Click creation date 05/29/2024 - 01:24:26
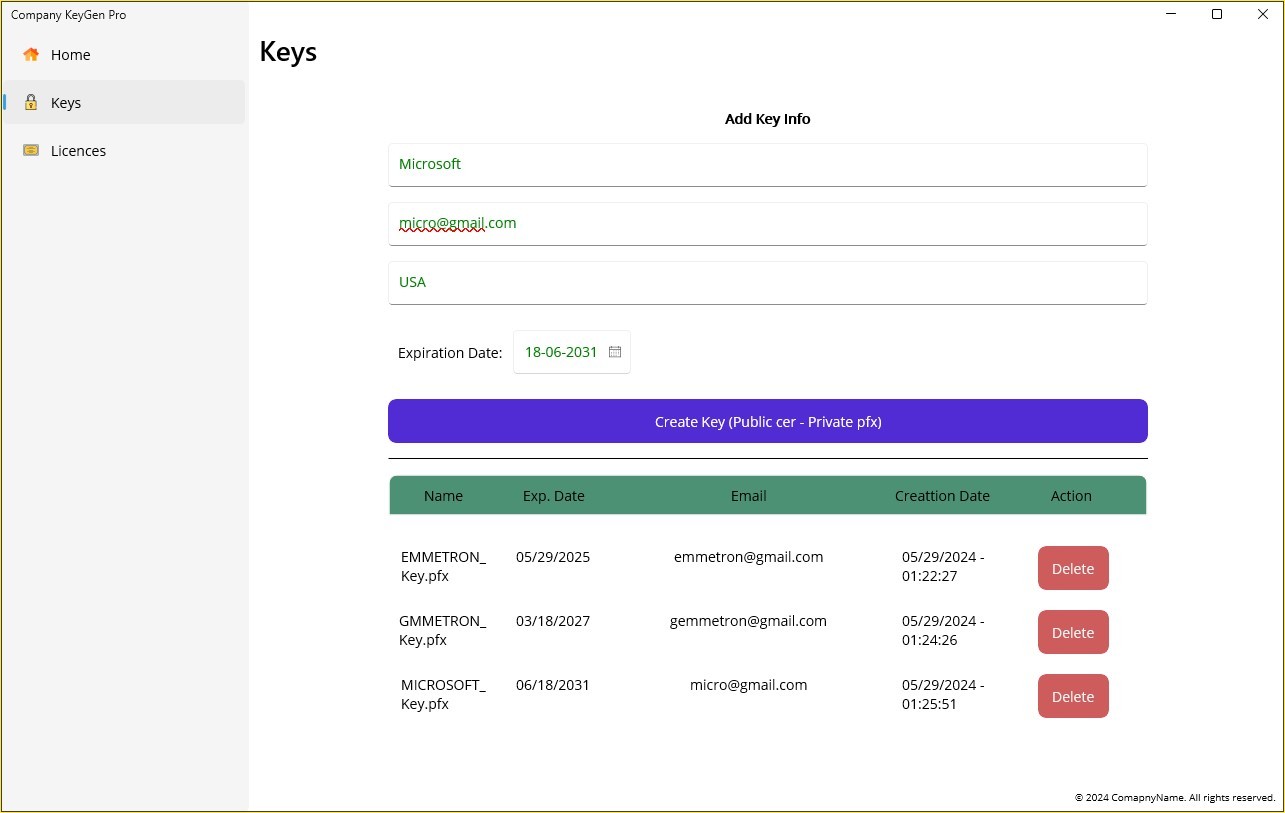1285x813 pixels. click(943, 630)
